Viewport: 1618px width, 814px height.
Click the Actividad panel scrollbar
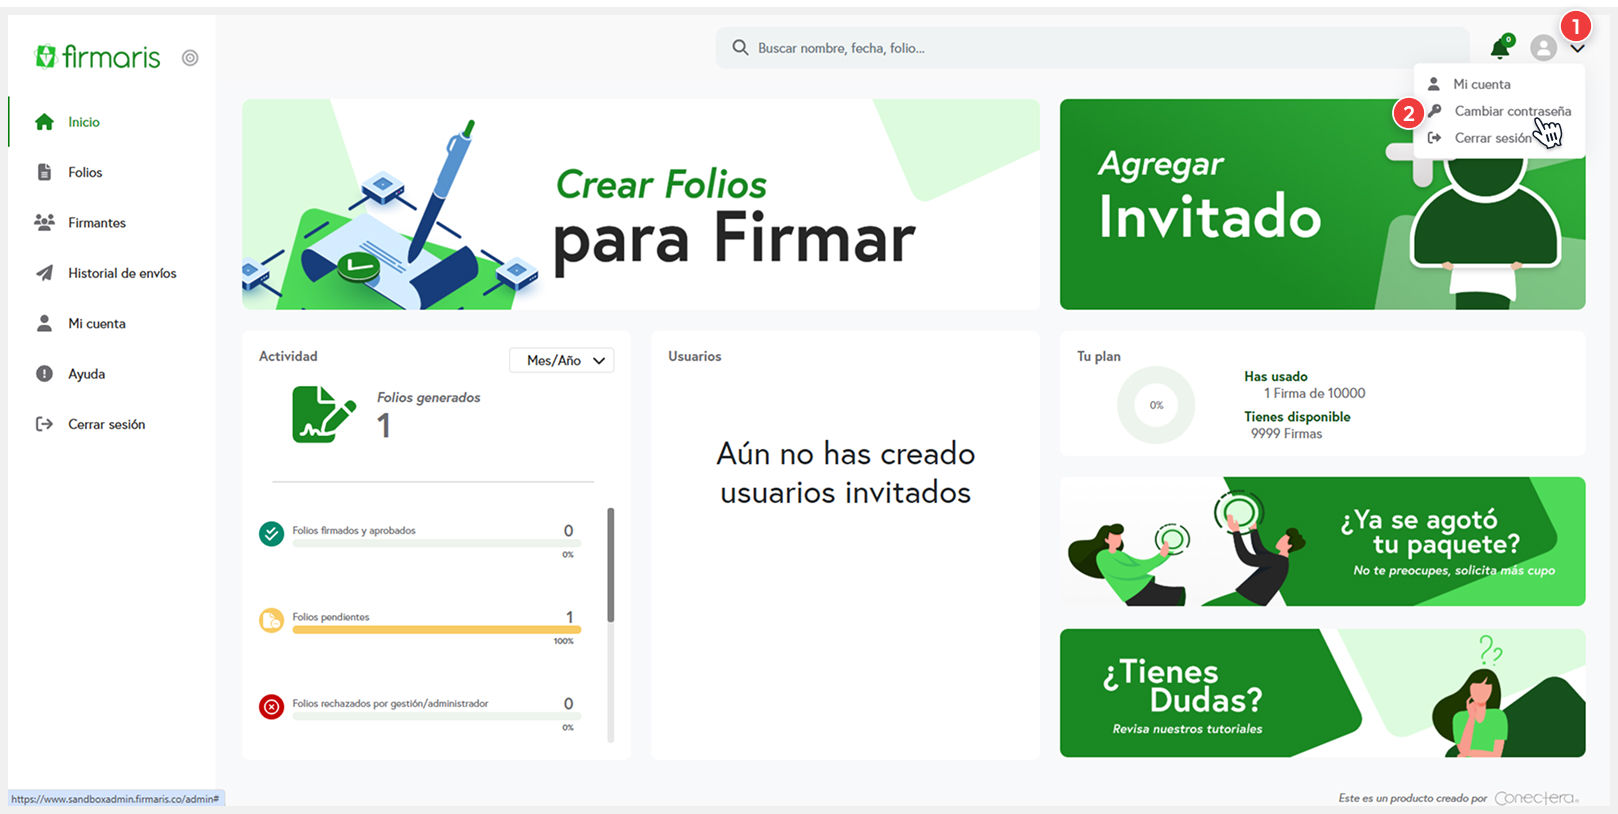(x=610, y=565)
